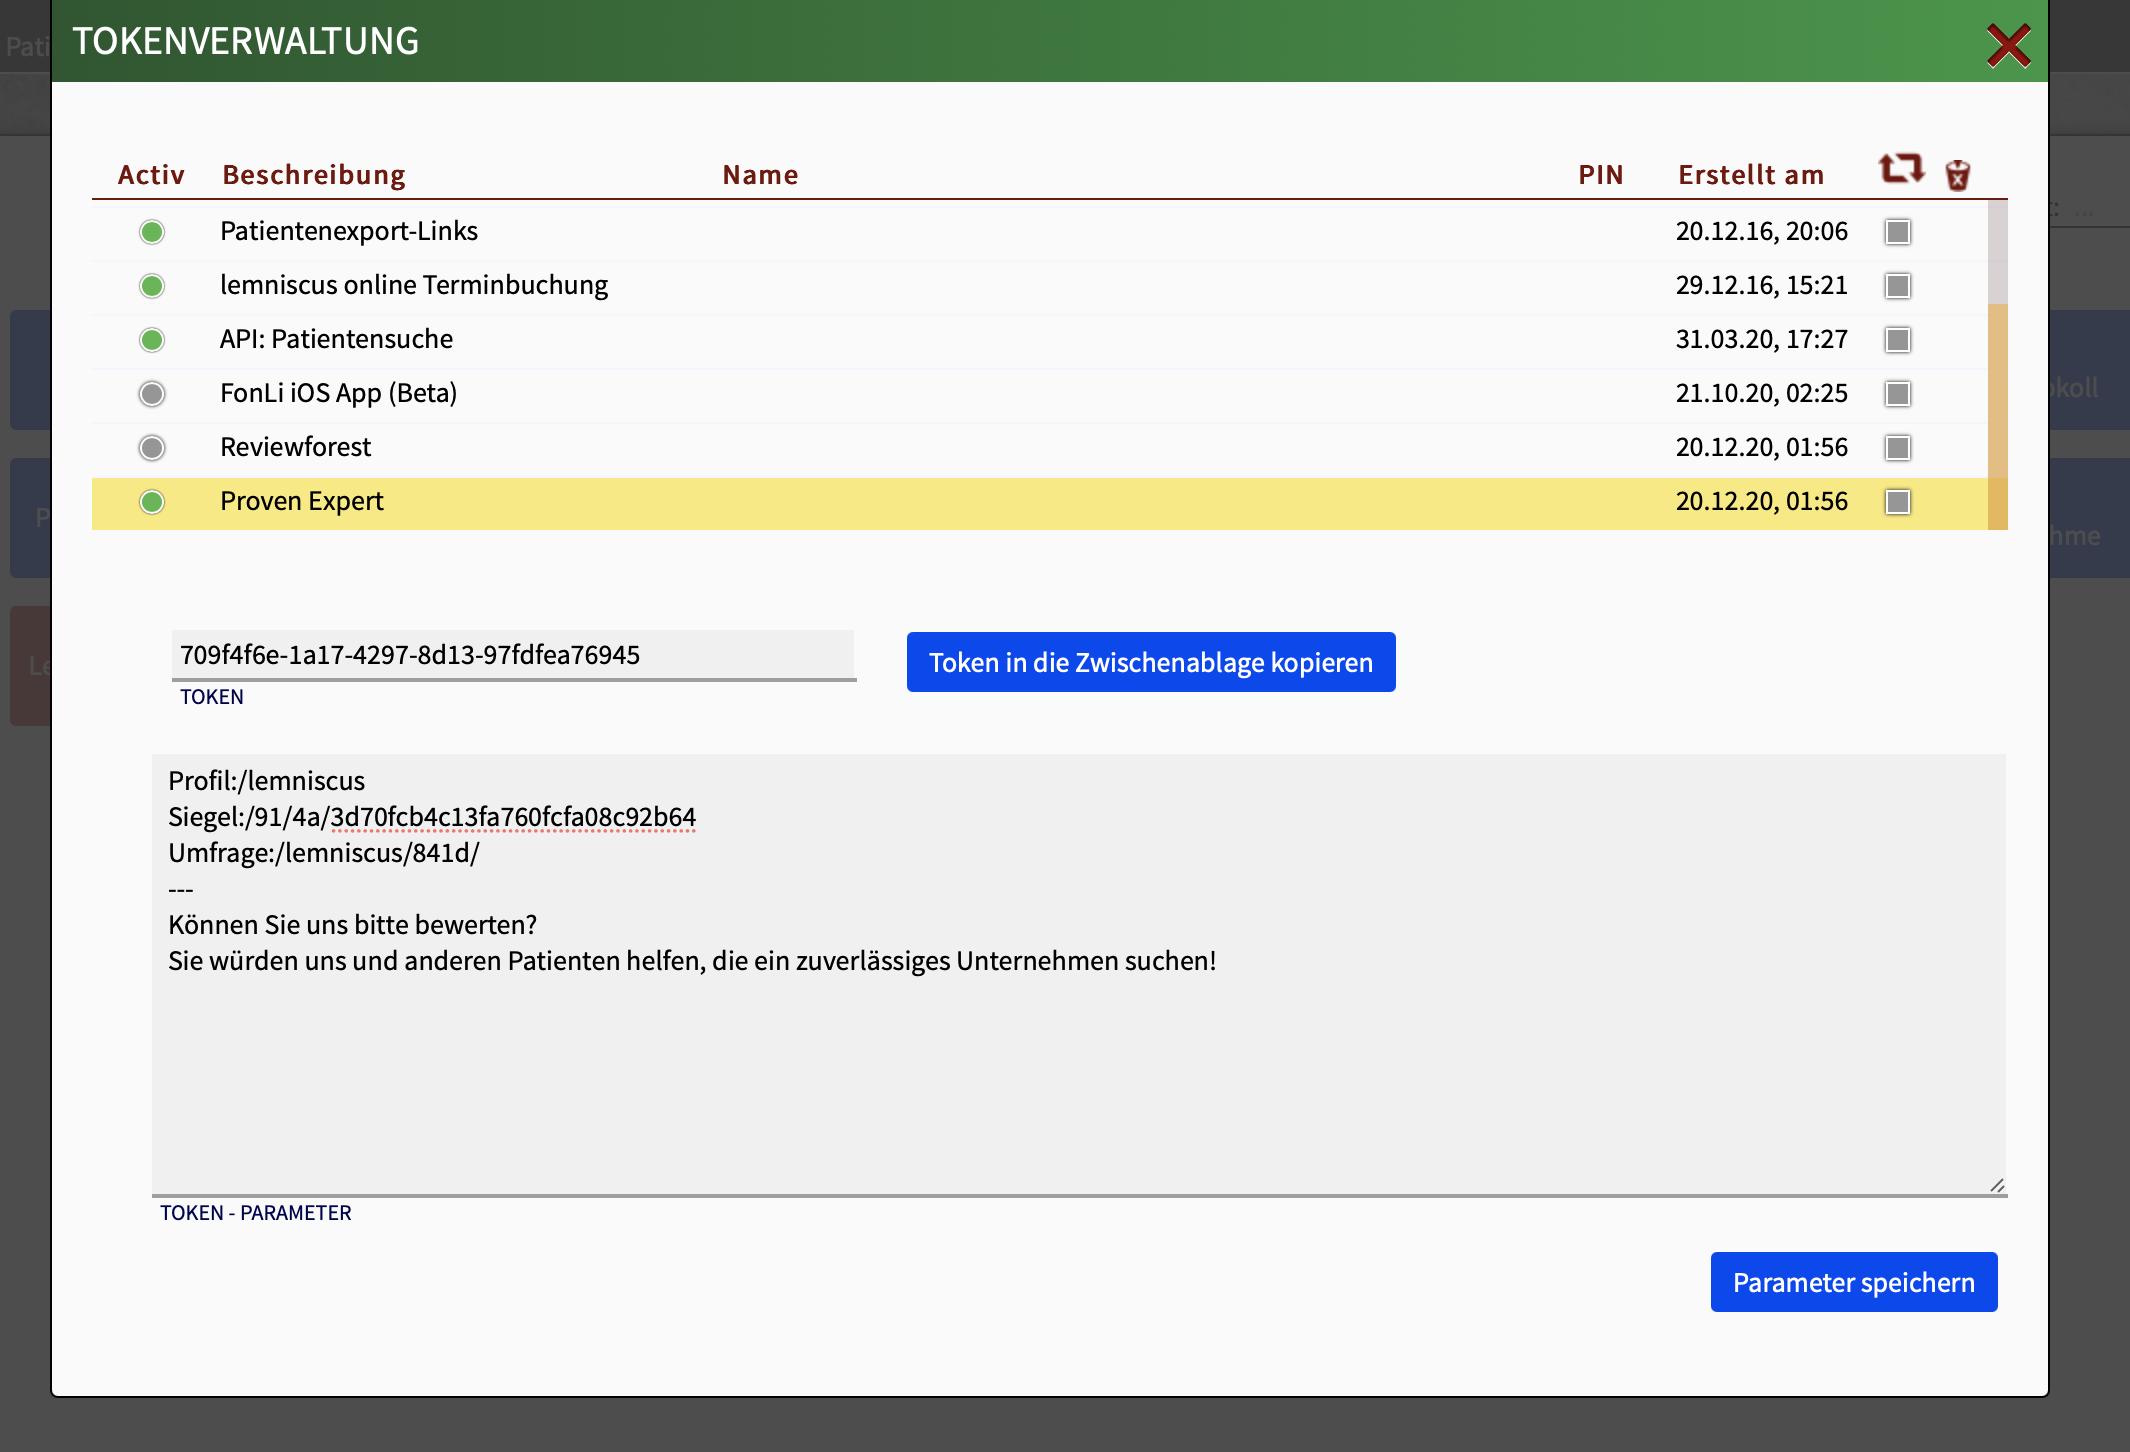Check the box for Reviewforest row
Image resolution: width=2130 pixels, height=1452 pixels.
coord(1897,448)
